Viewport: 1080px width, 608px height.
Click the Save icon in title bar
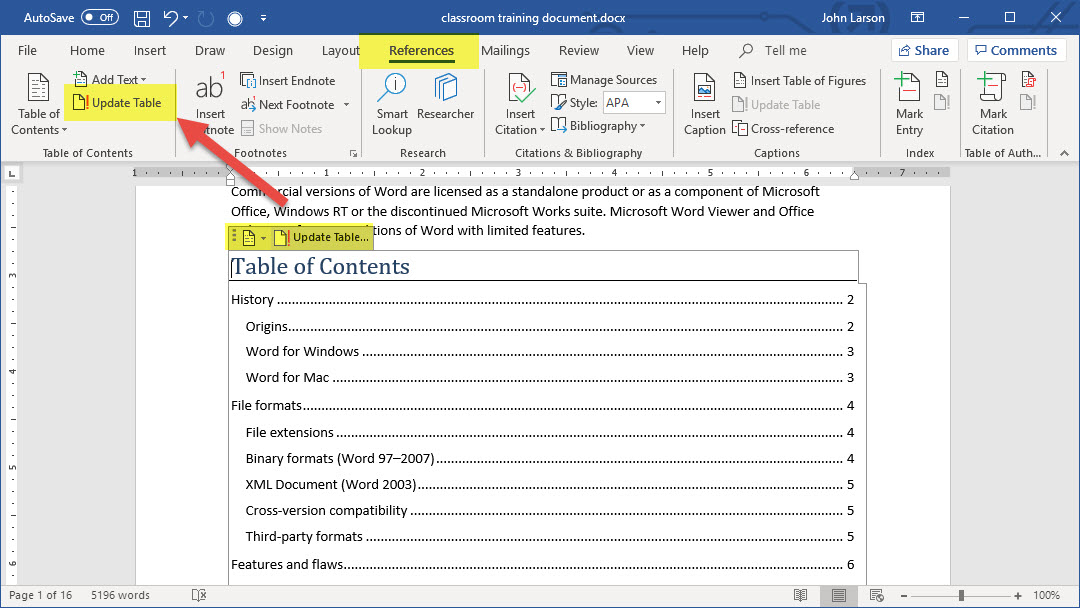point(142,18)
